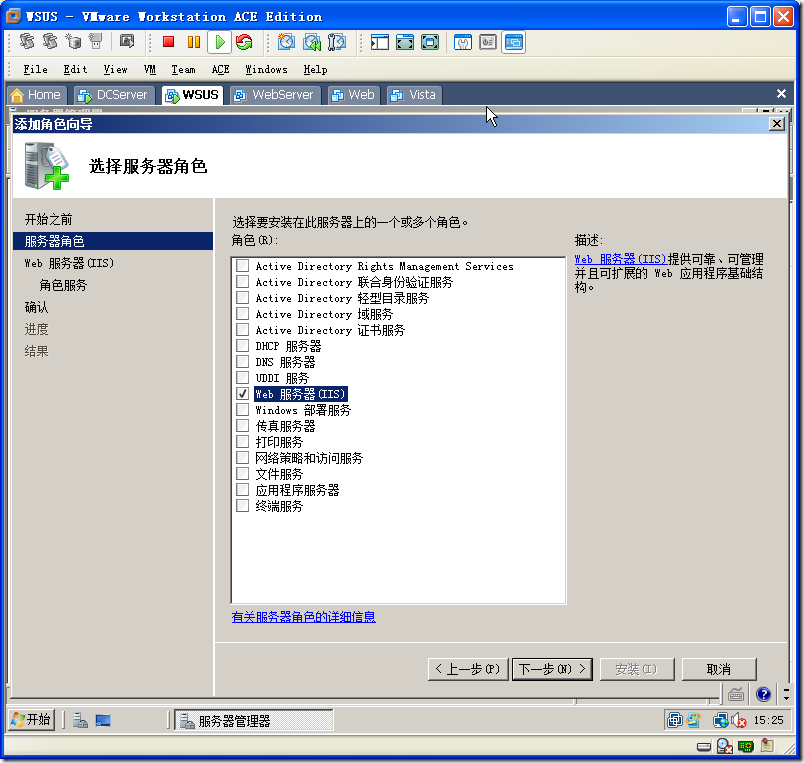Tick the 终端服务 checkbox
804x763 pixels.
pyautogui.click(x=243, y=506)
